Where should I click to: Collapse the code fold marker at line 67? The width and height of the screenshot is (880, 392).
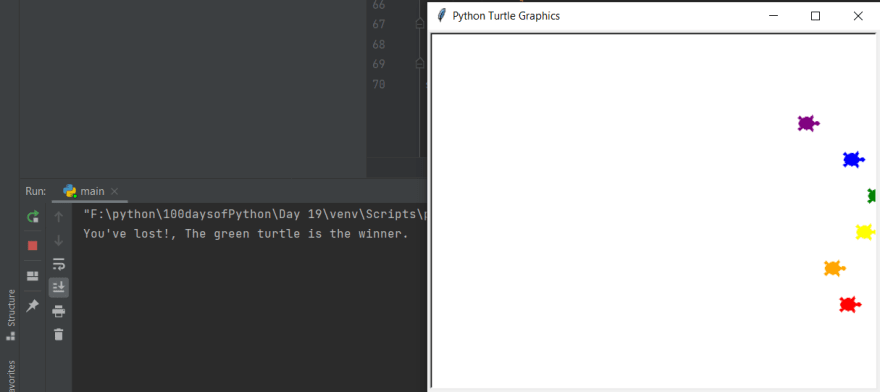[x=419, y=24]
